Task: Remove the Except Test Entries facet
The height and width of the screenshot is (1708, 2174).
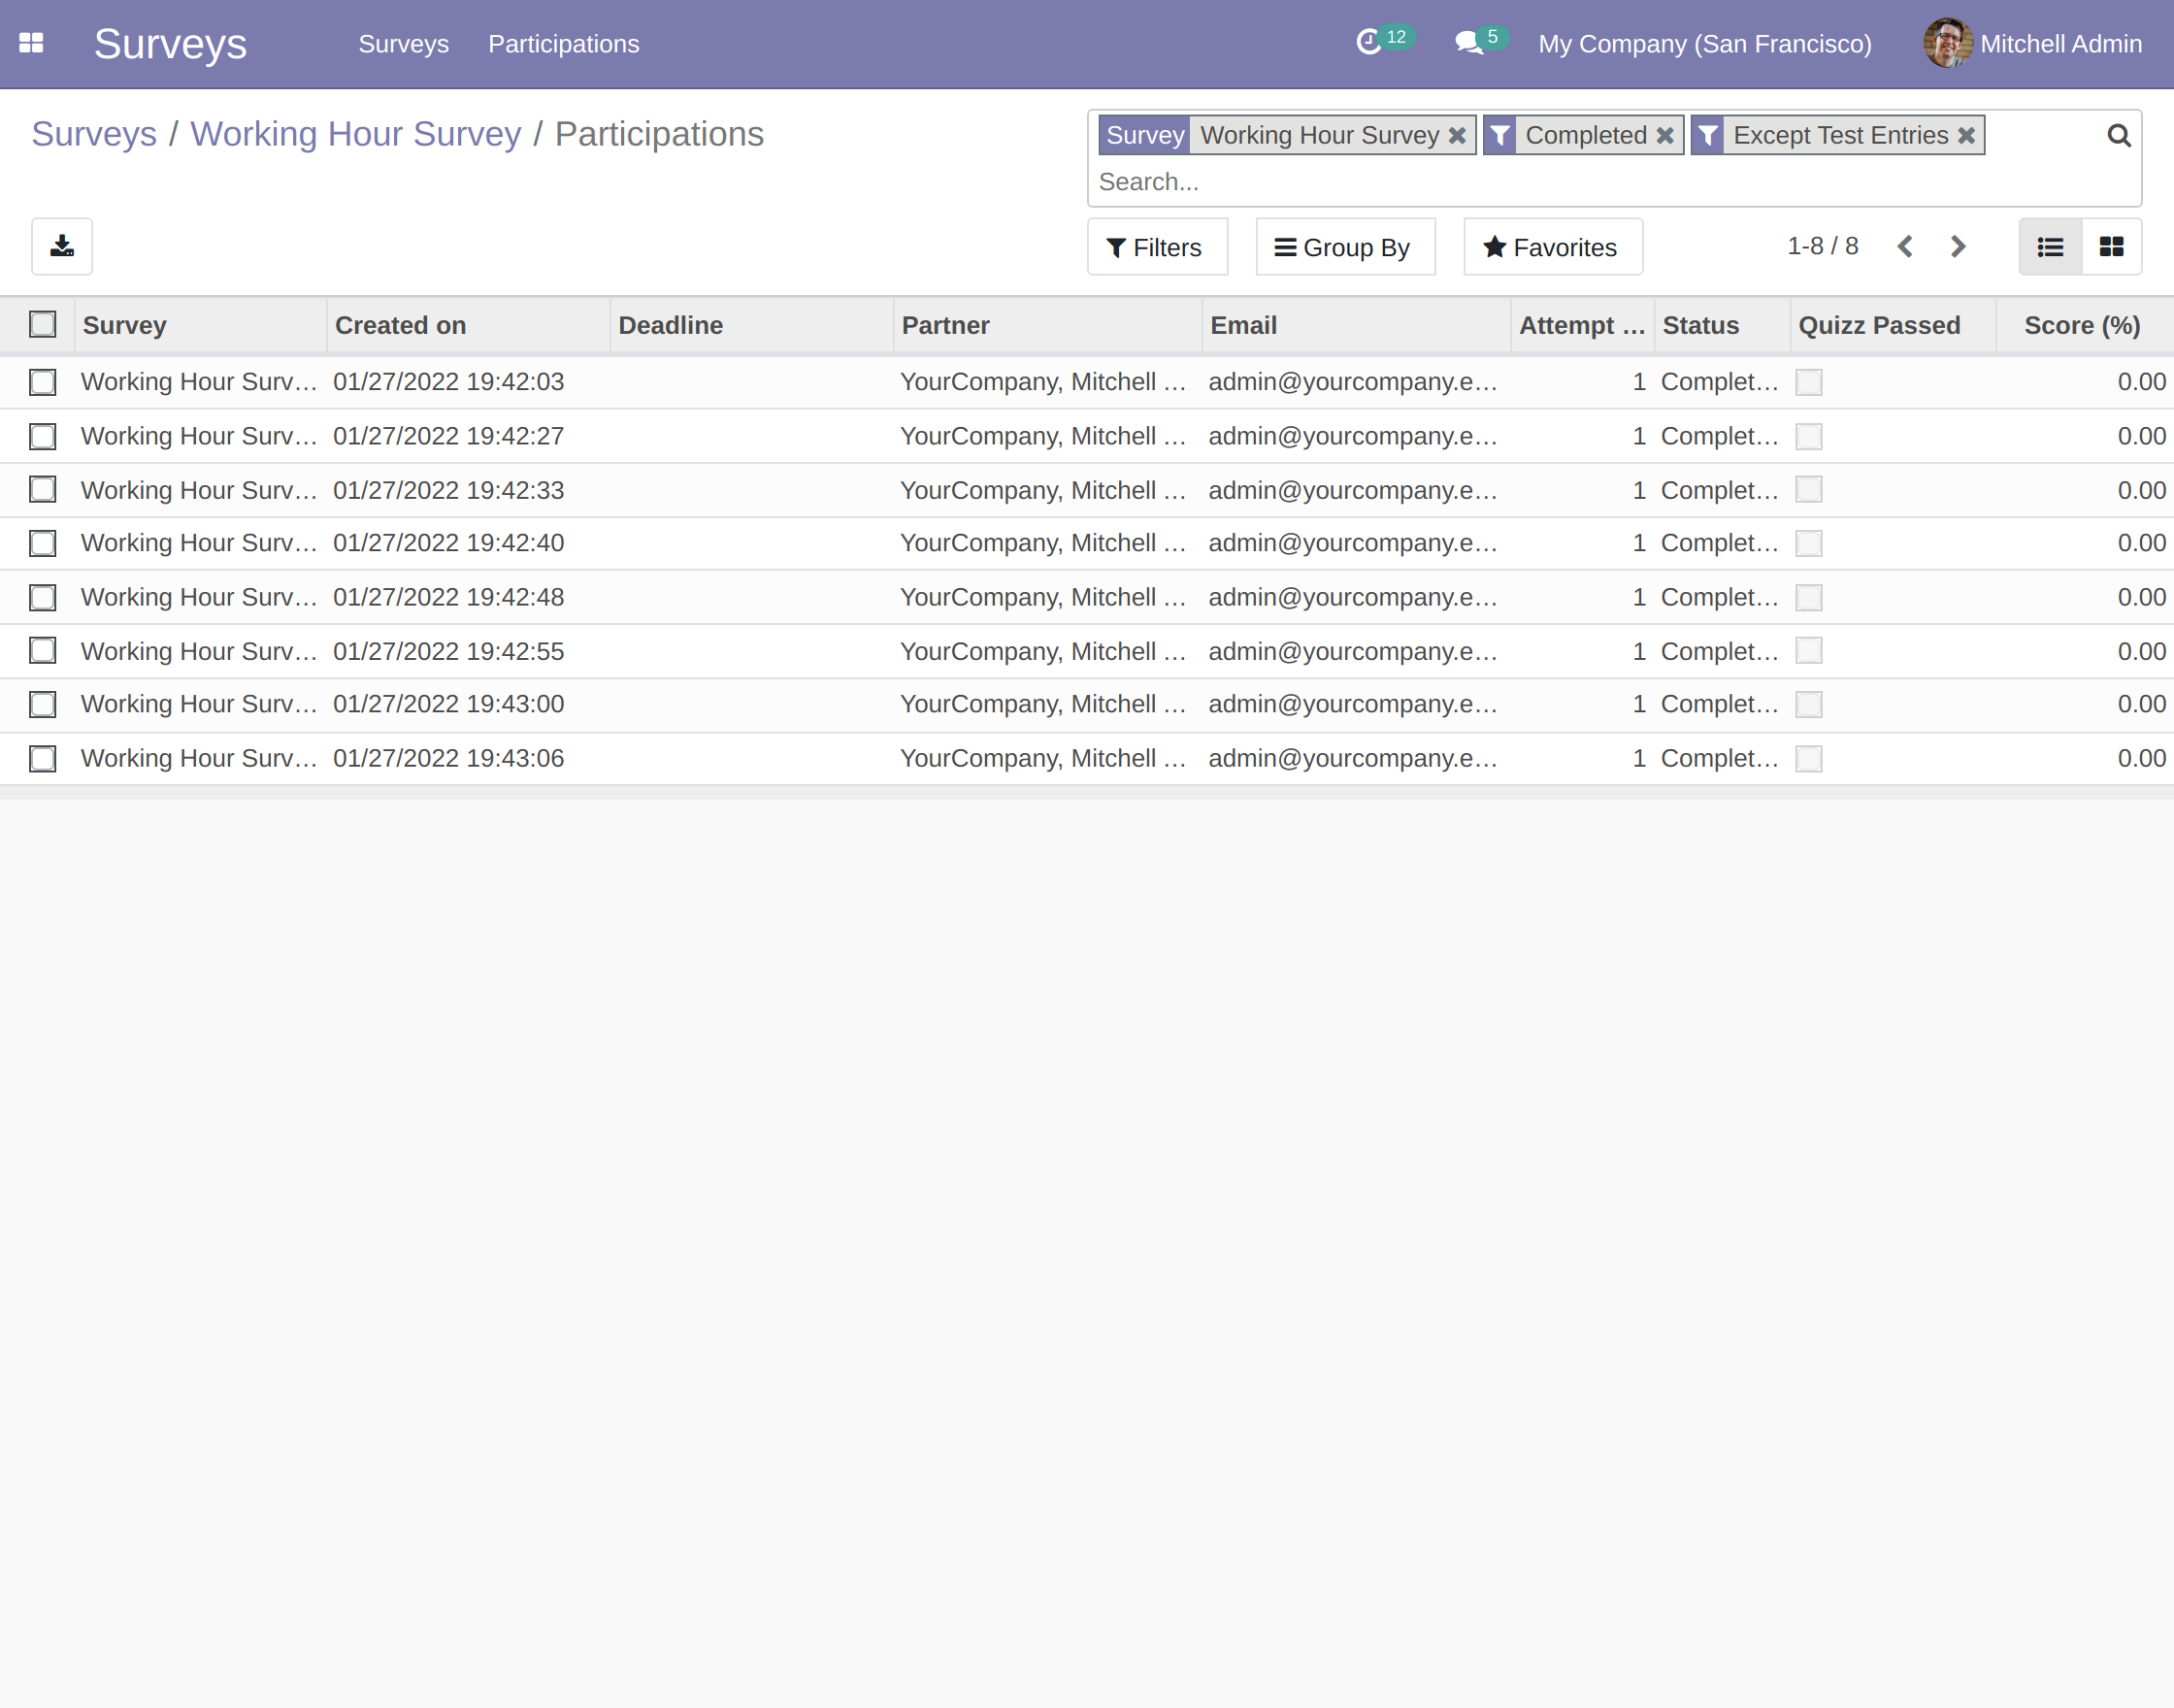Action: click(x=1966, y=135)
